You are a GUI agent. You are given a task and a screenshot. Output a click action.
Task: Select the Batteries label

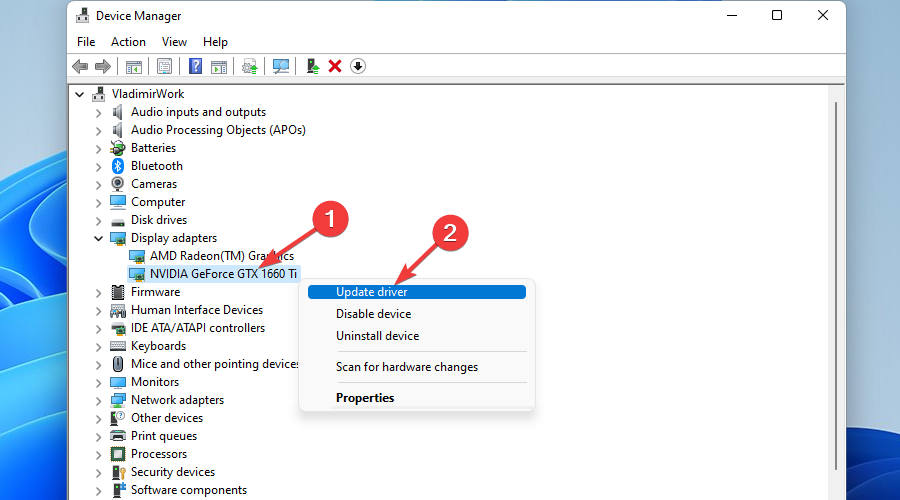point(153,148)
